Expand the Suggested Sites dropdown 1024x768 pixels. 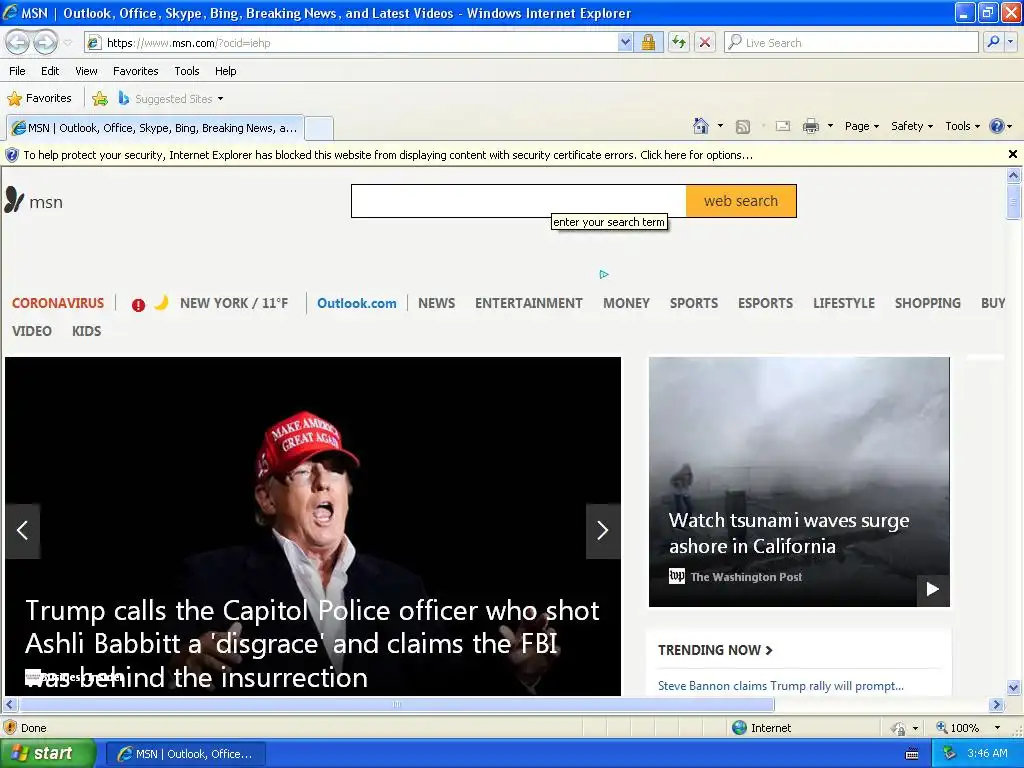coord(220,99)
